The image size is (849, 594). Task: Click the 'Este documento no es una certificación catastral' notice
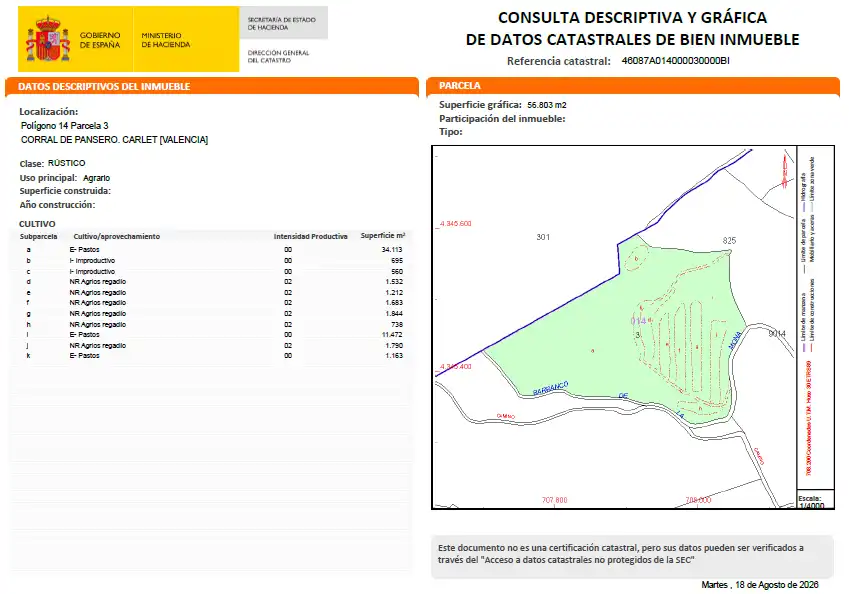[x=621, y=554]
